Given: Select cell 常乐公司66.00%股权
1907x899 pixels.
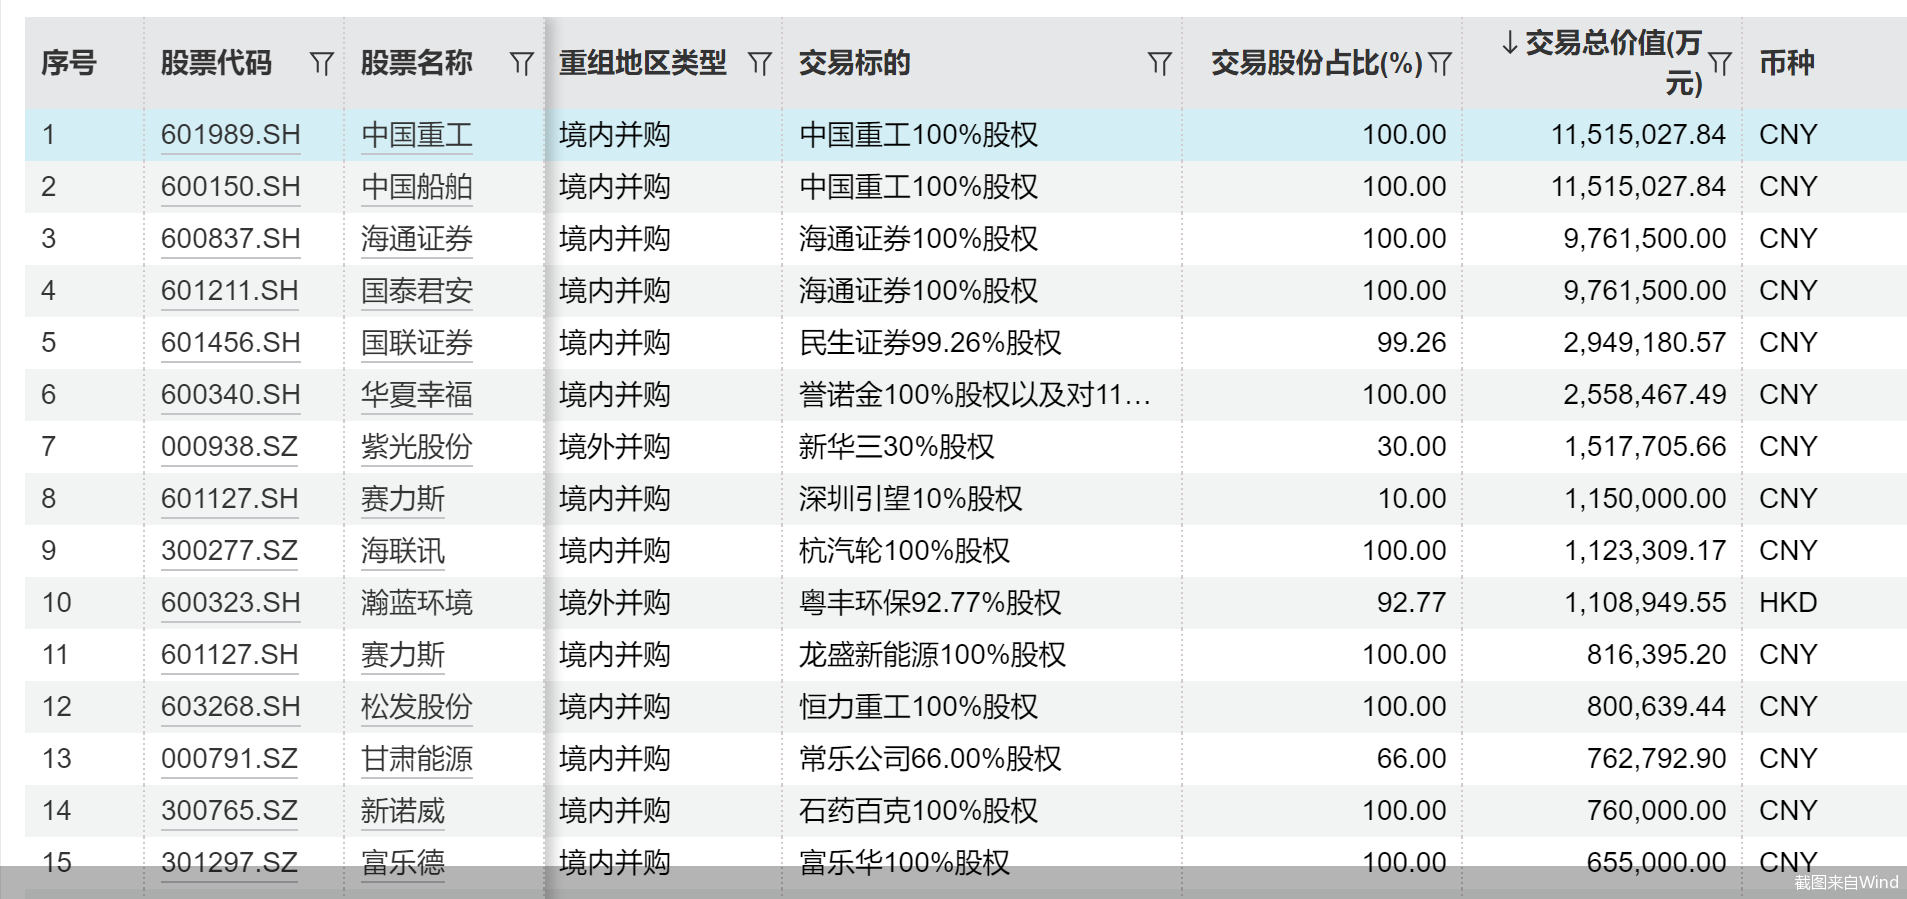Looking at the screenshot, I should point(930,759).
